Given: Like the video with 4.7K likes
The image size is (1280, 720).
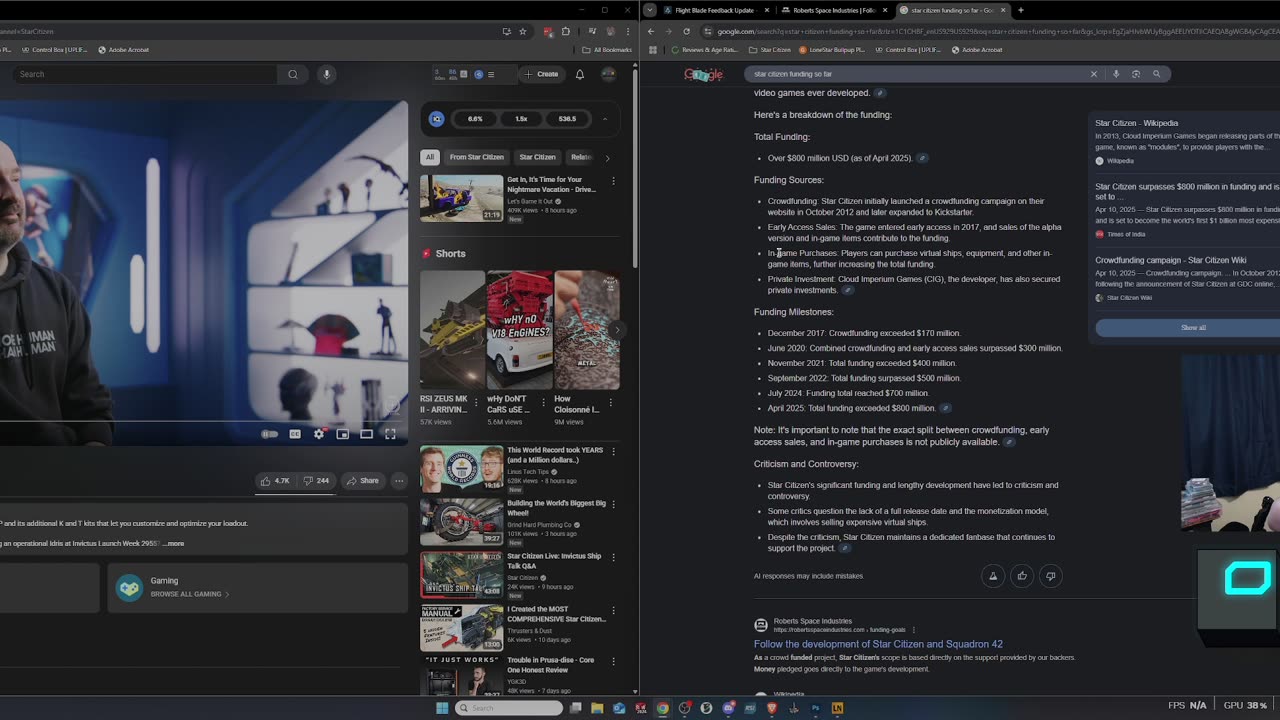Looking at the screenshot, I should point(275,481).
